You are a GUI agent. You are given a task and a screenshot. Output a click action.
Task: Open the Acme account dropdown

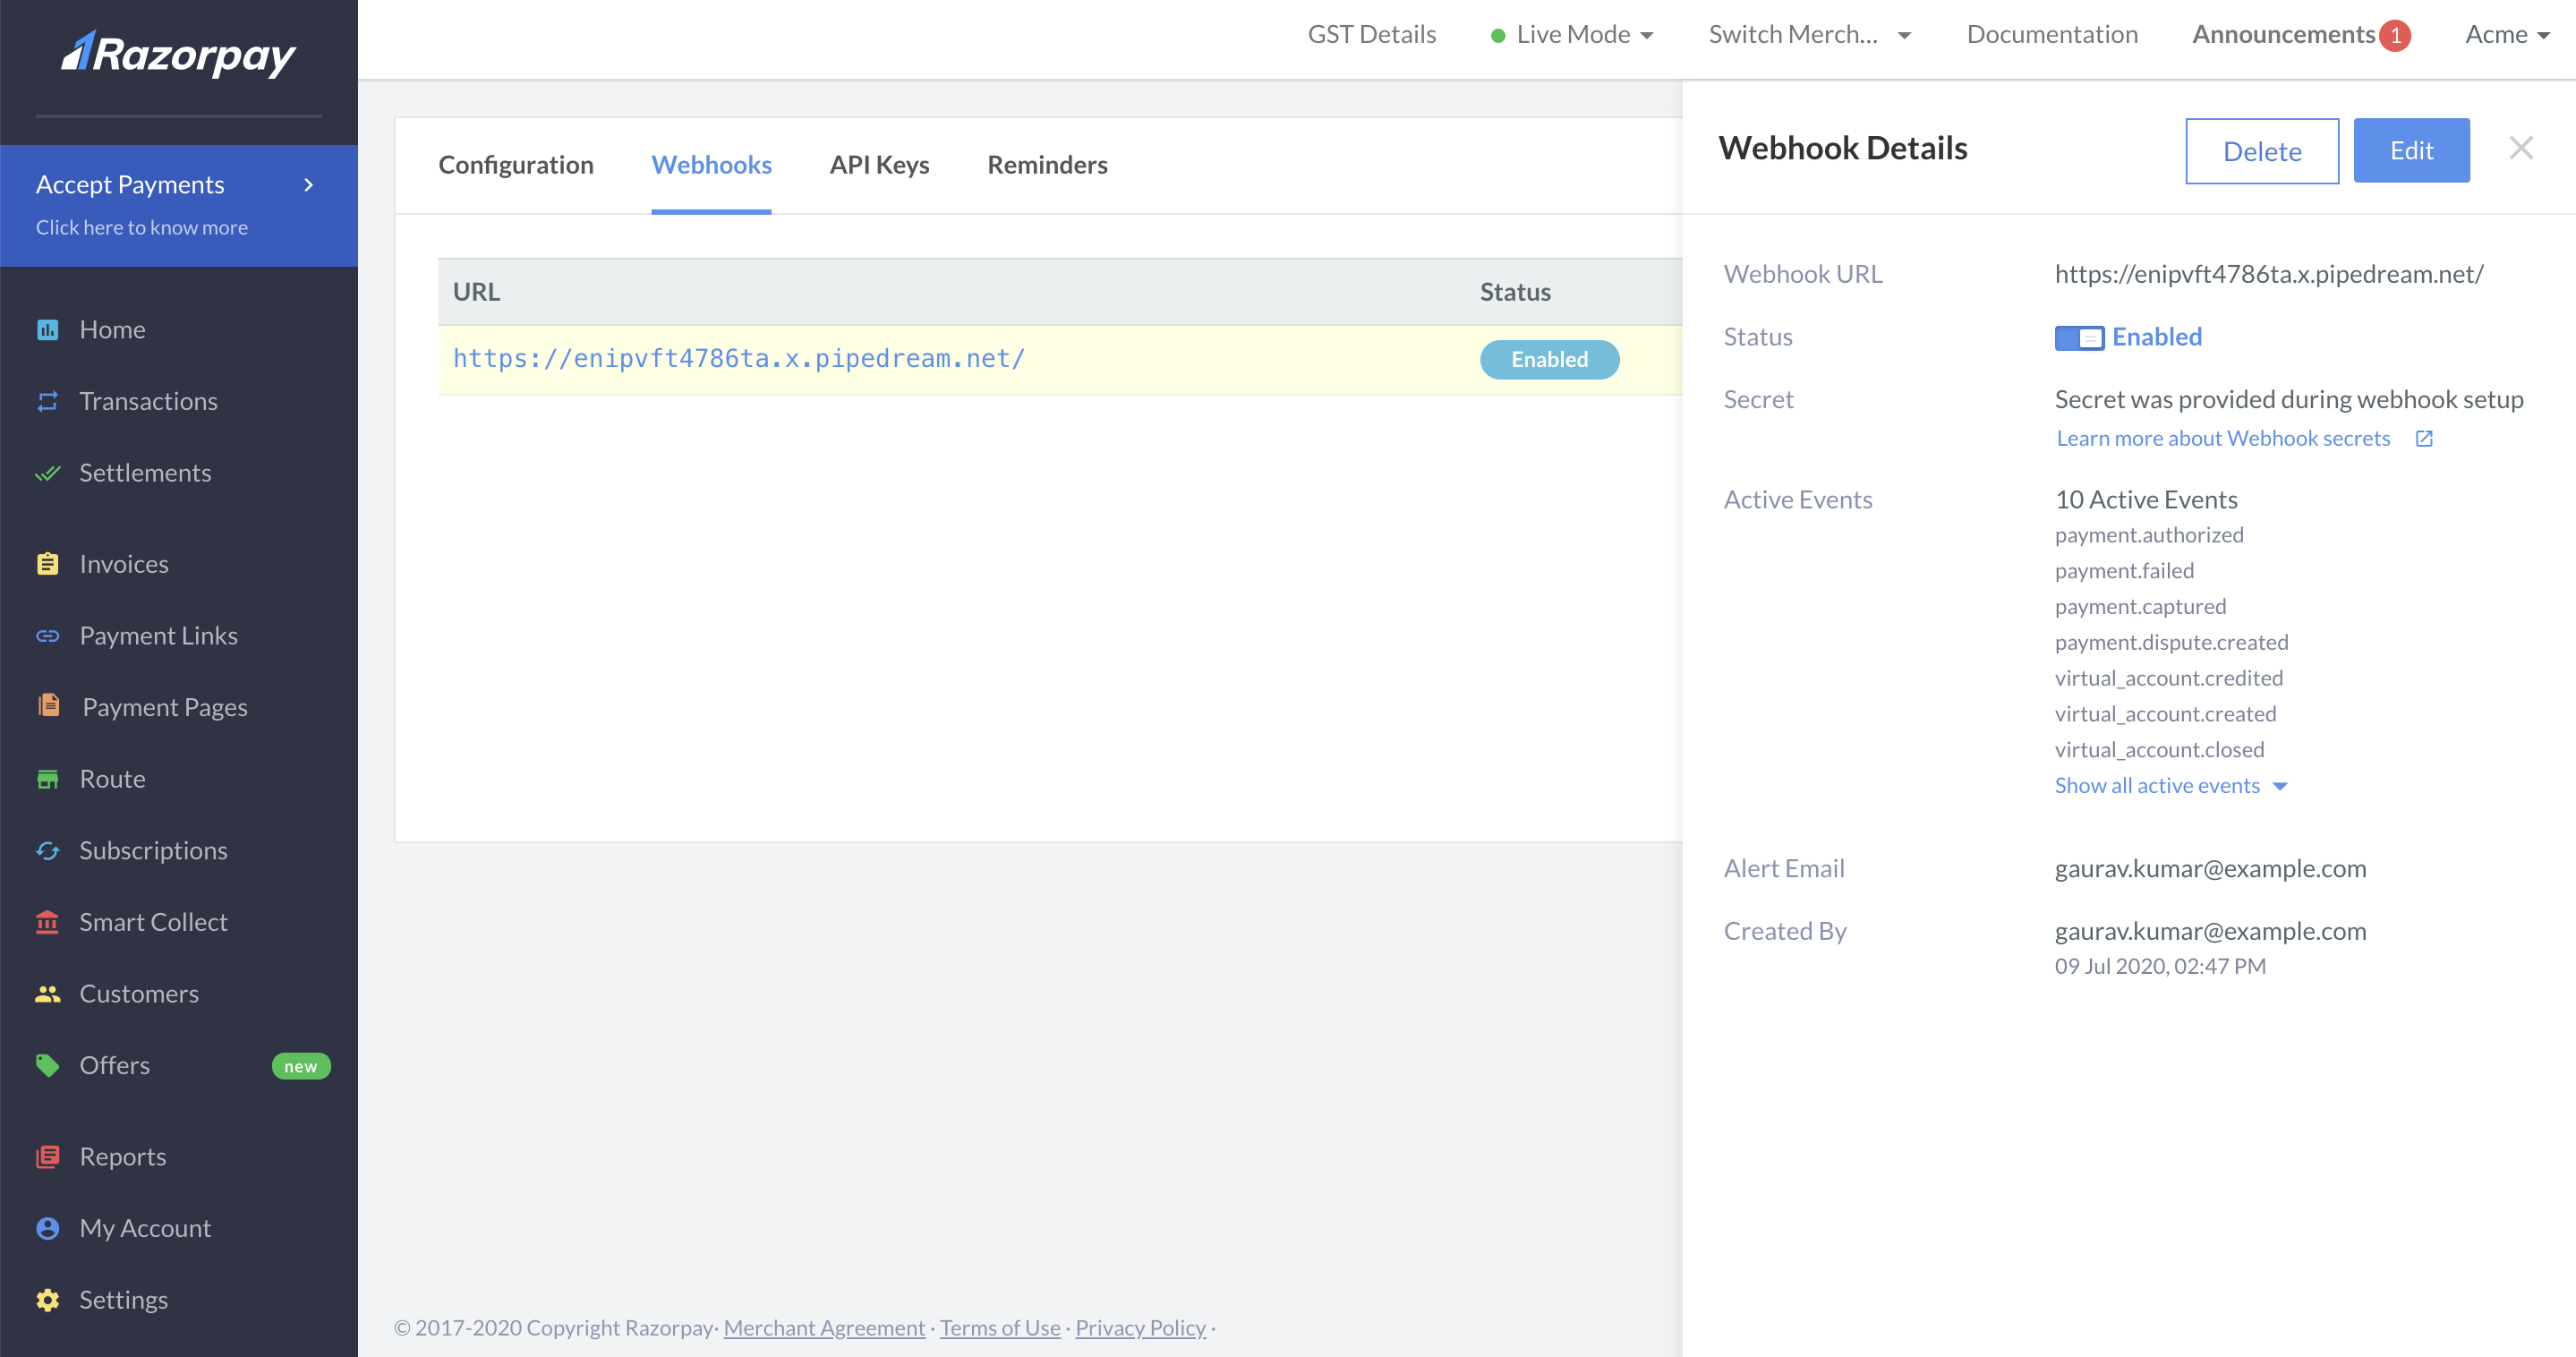pyautogui.click(x=2506, y=33)
